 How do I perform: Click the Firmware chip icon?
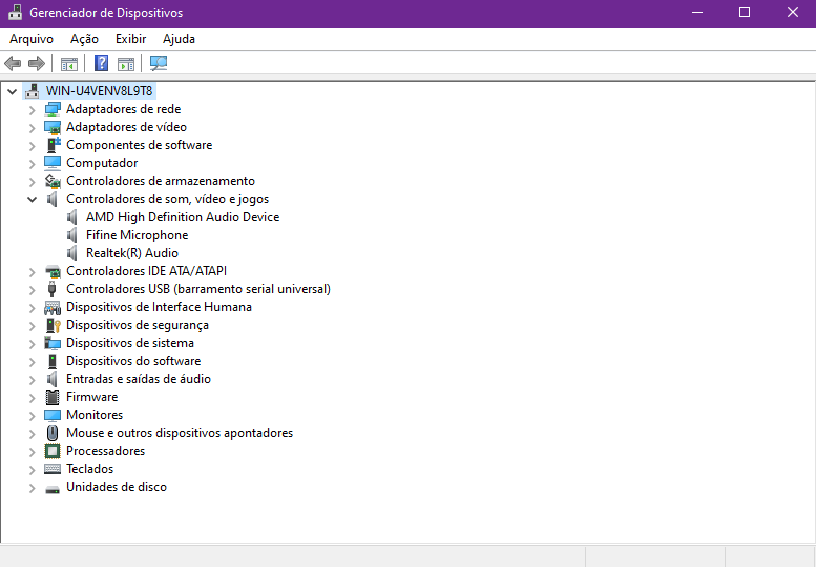point(52,397)
